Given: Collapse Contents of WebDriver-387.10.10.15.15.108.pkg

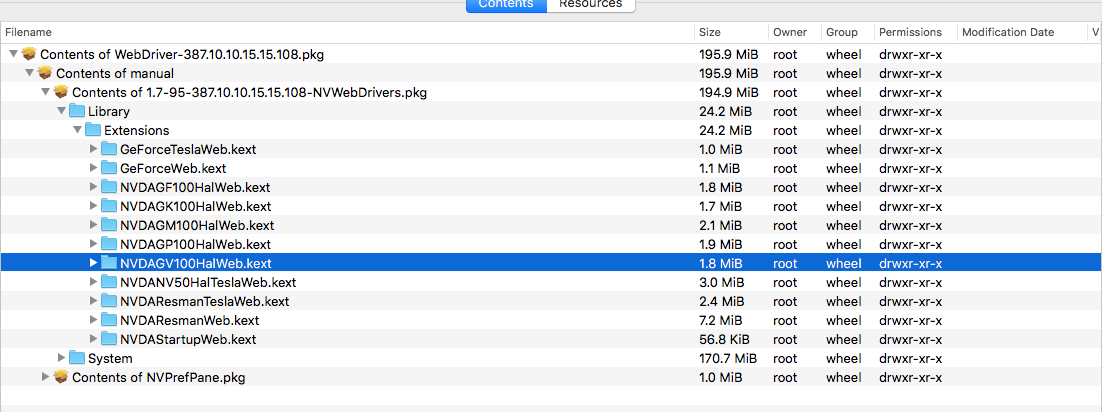Looking at the screenshot, I should point(13,54).
